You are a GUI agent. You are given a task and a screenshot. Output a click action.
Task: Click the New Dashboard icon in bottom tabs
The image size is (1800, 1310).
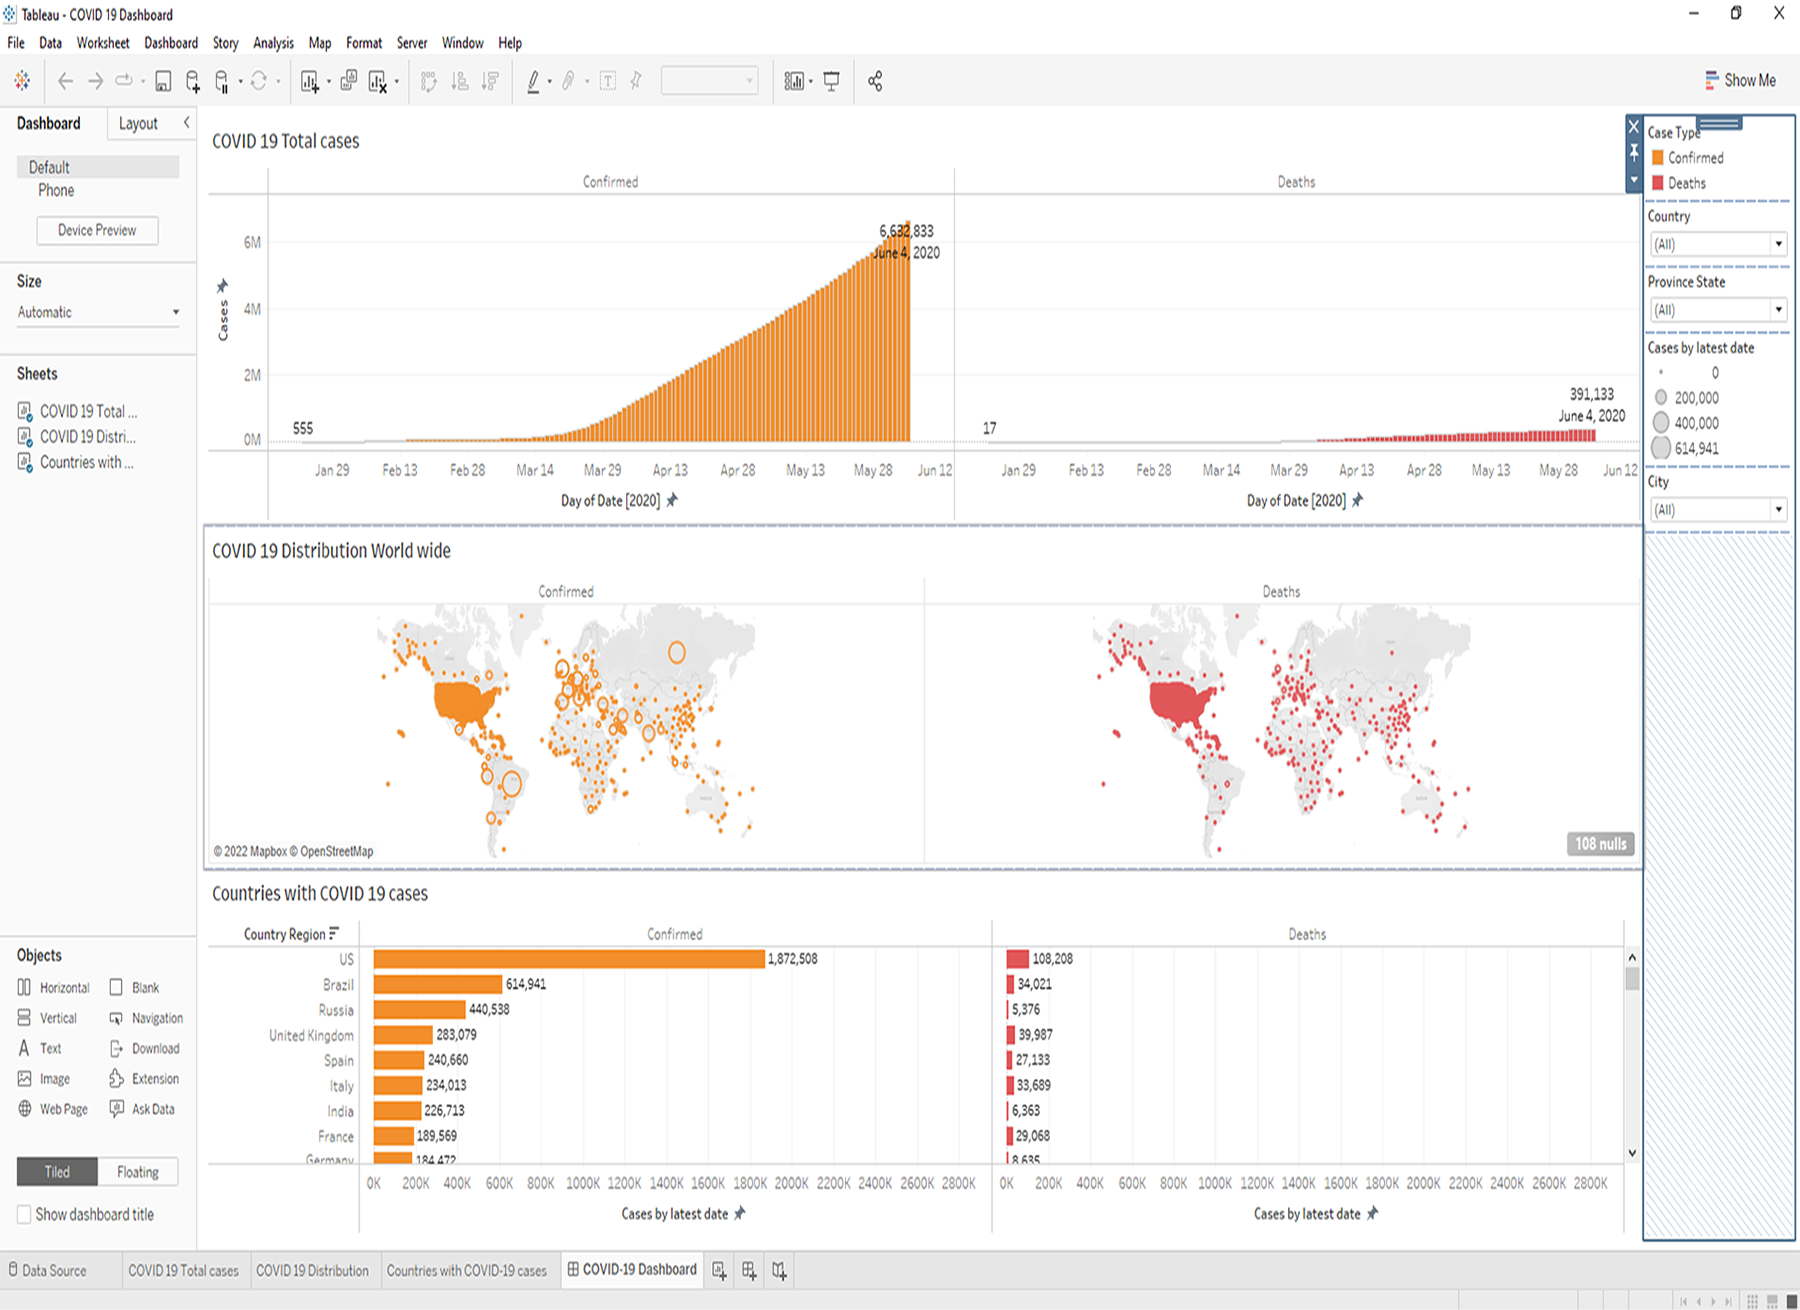coord(749,1270)
